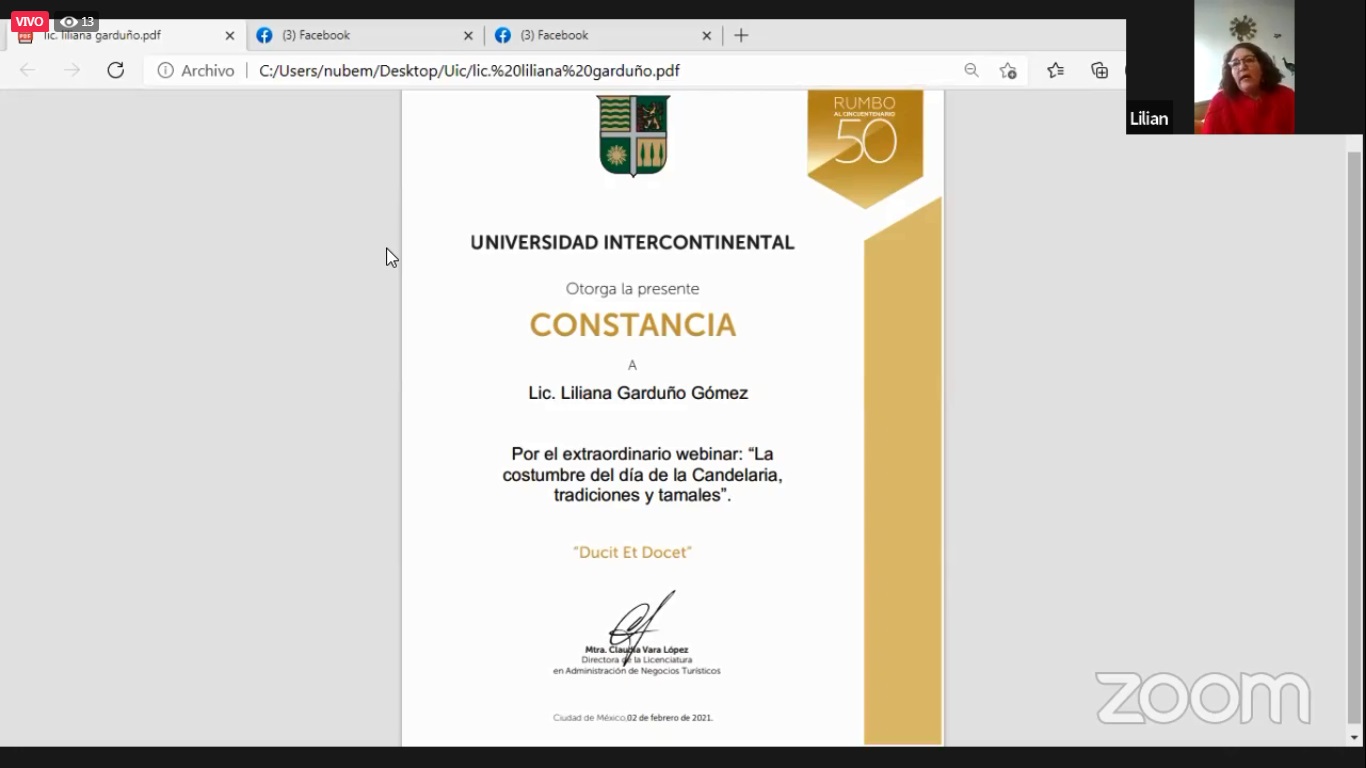
Task: Switch to the first Facebook tab
Action: coord(365,35)
